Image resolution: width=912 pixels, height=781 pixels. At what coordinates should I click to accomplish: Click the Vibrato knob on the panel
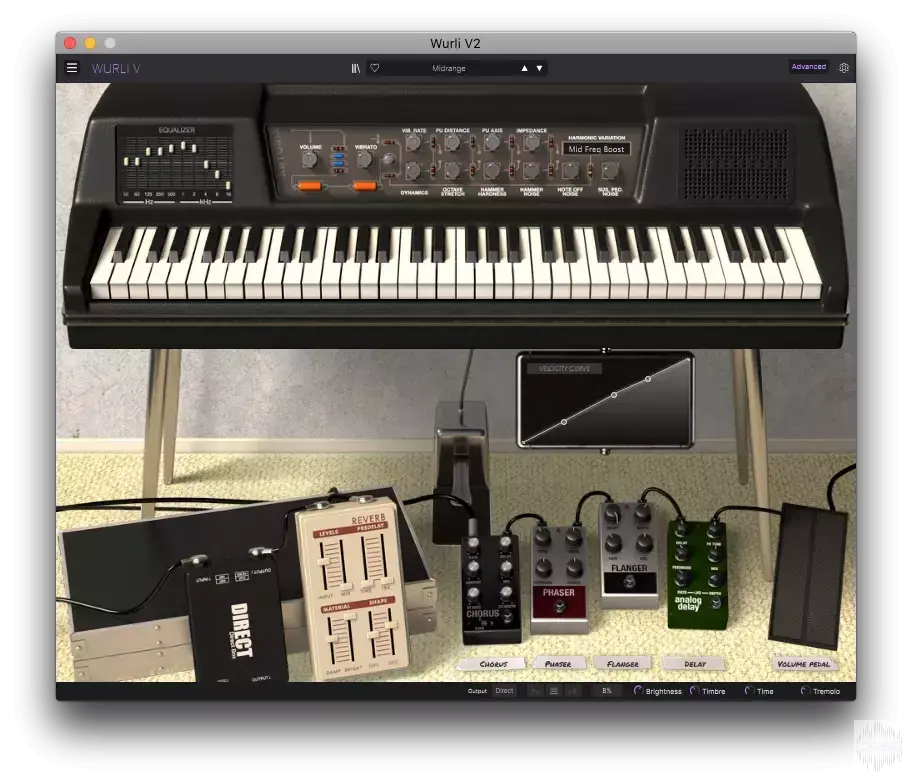tap(365, 160)
